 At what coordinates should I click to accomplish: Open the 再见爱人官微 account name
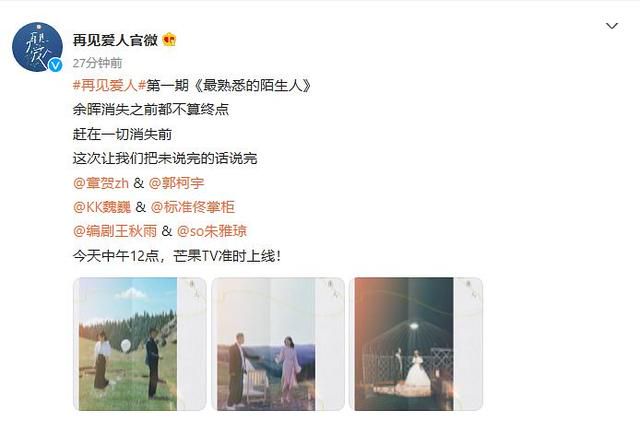tap(116, 40)
